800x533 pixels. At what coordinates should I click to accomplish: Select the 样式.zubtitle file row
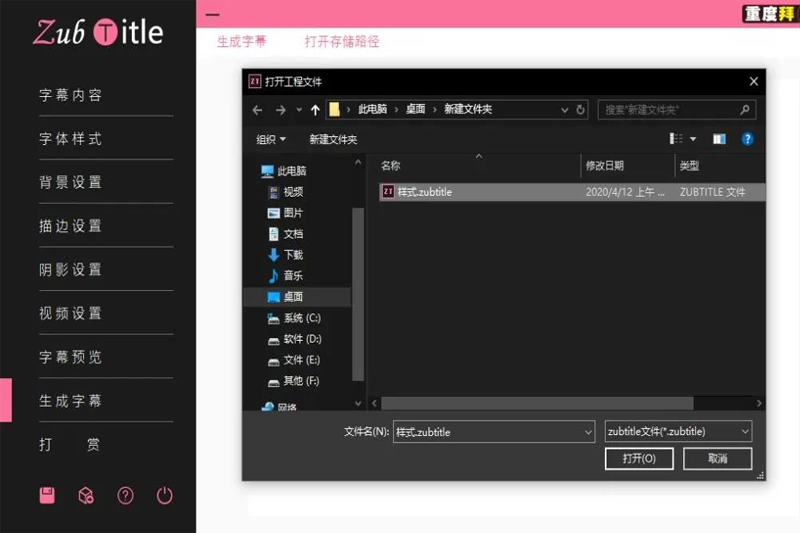coord(571,192)
